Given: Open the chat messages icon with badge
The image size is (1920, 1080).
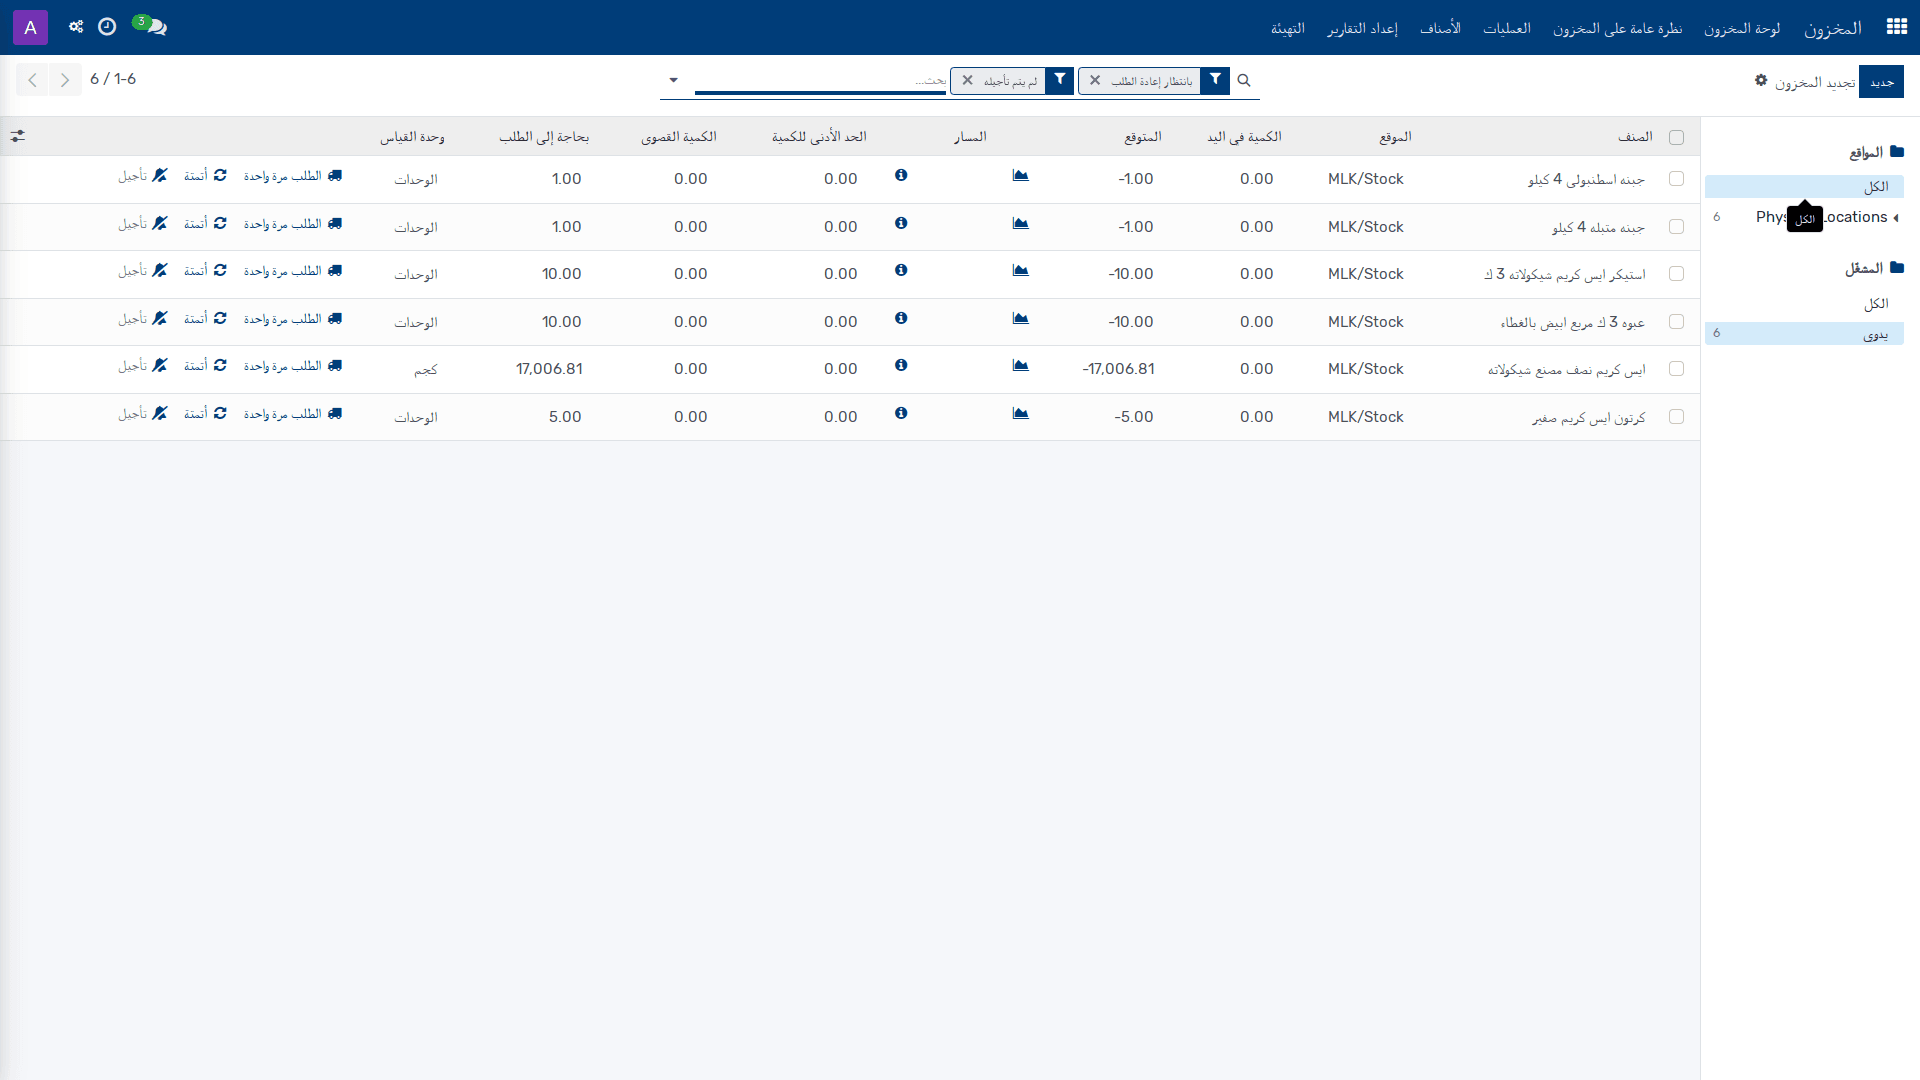Looking at the screenshot, I should pyautogui.click(x=152, y=26).
